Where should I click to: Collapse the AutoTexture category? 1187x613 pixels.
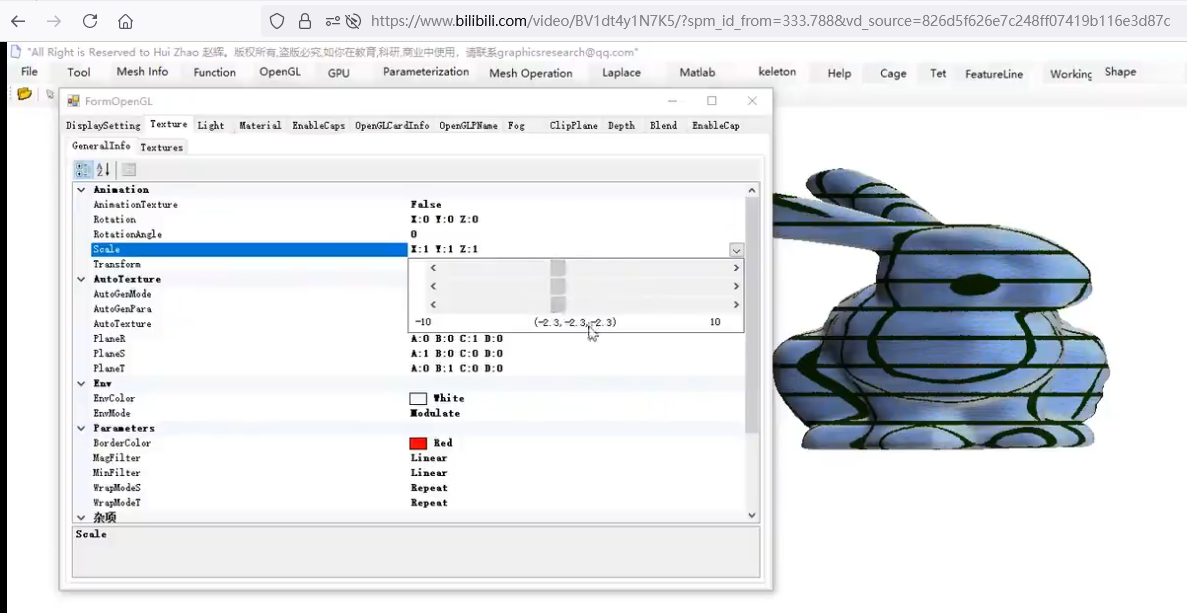[81, 279]
